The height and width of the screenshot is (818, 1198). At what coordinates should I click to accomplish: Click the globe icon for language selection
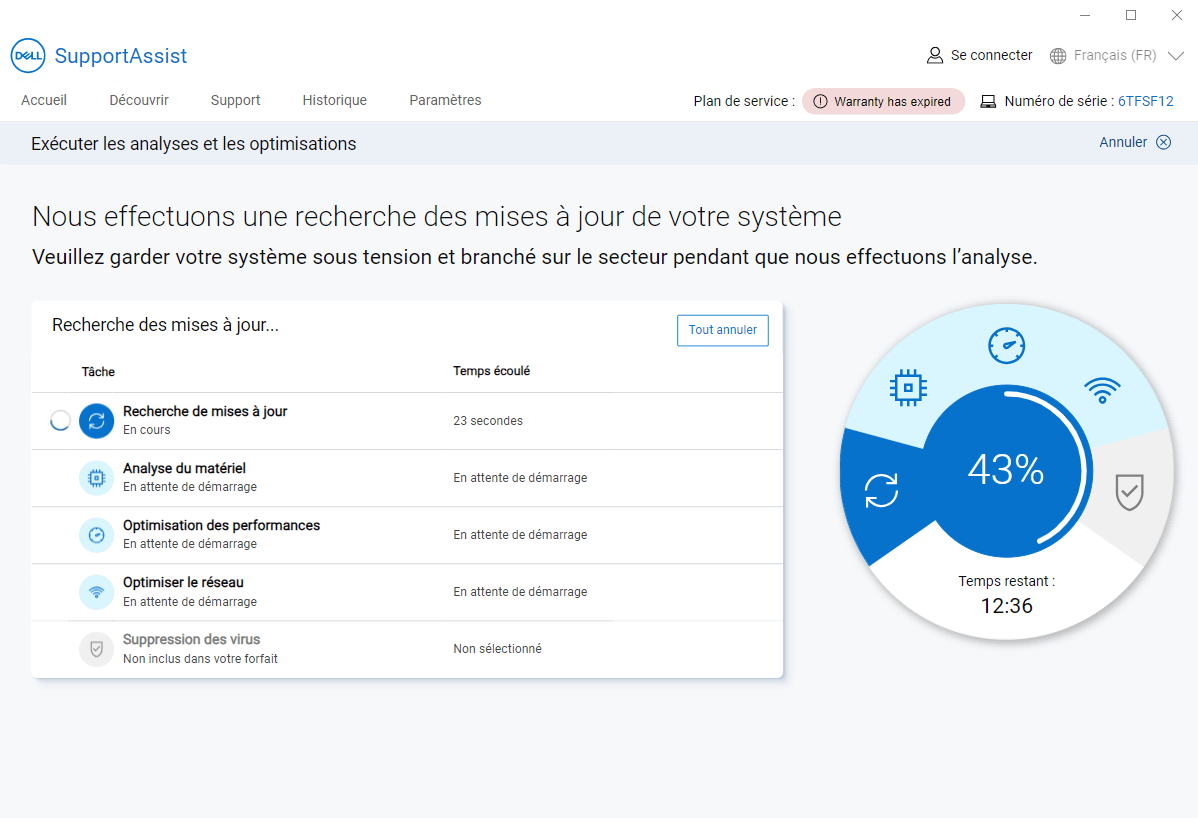[1058, 56]
